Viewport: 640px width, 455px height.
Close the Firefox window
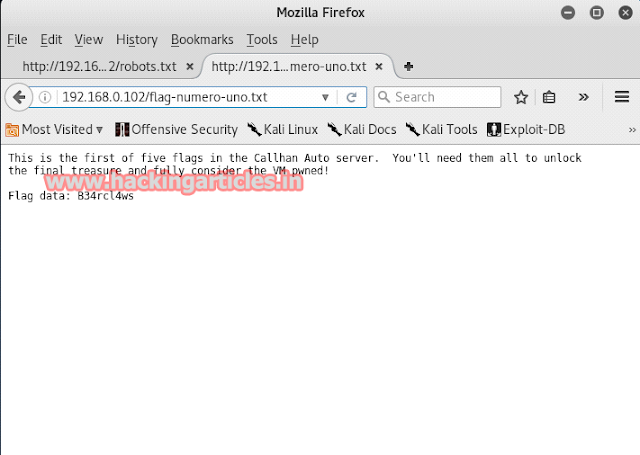[x=625, y=13]
